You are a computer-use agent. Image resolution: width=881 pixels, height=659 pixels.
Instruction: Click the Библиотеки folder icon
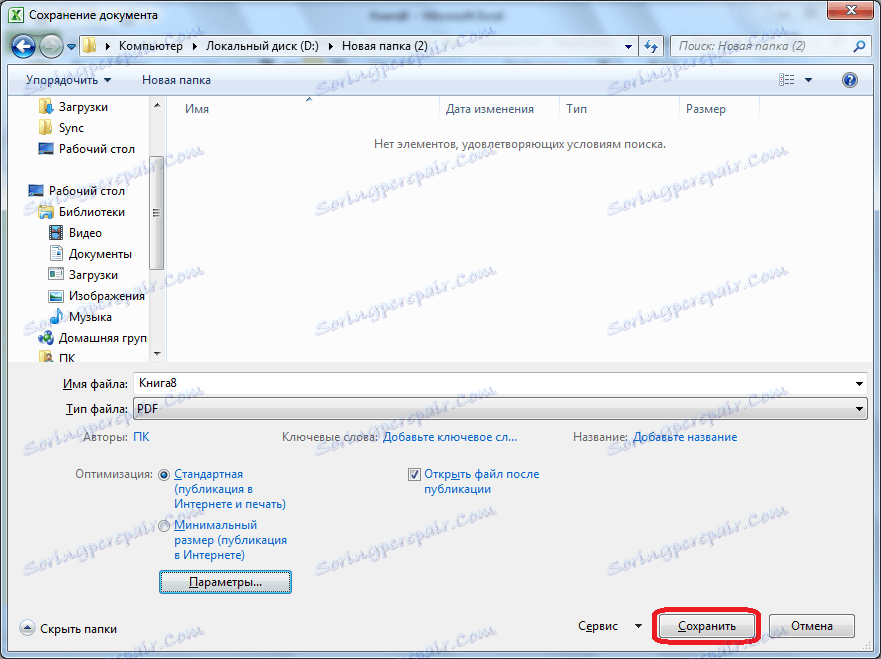46,212
